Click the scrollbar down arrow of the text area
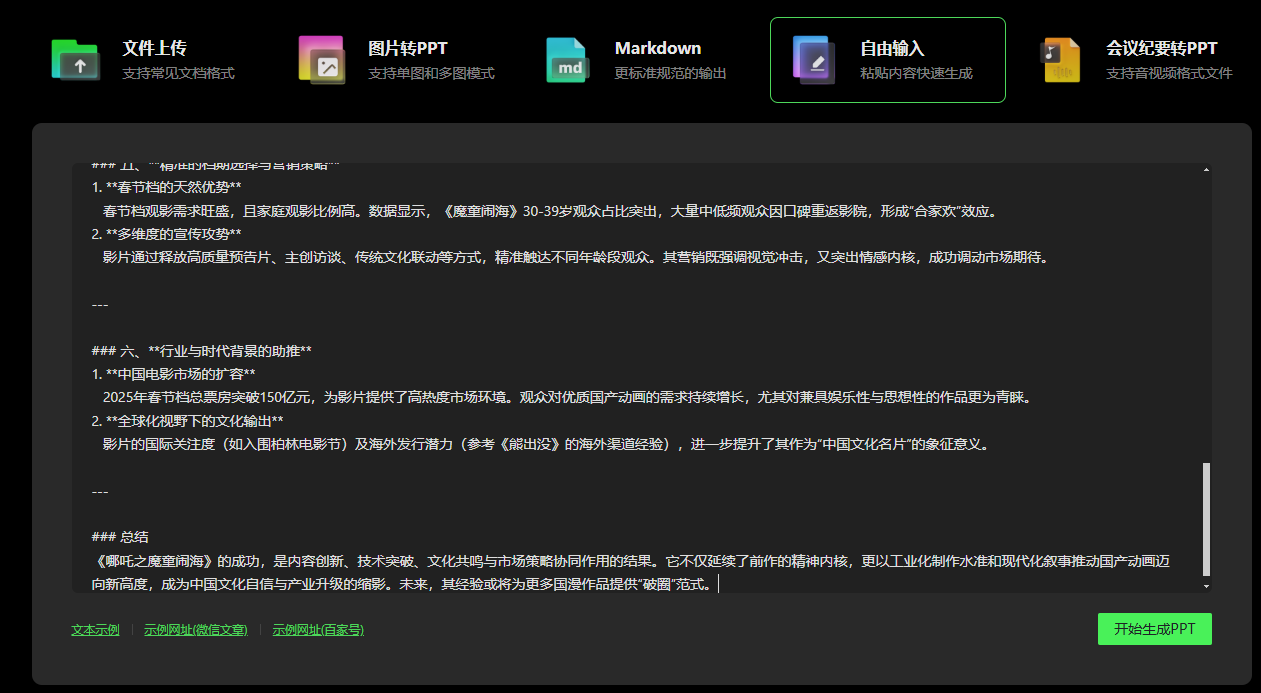This screenshot has height=693, width=1261. pyautogui.click(x=1205, y=586)
